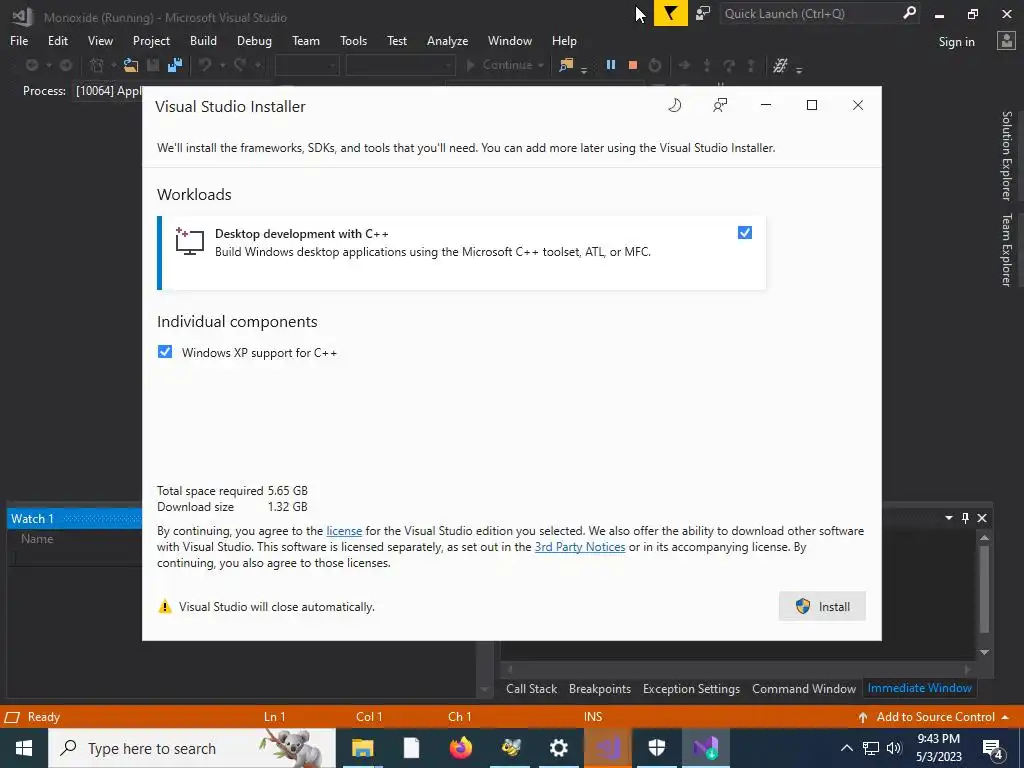This screenshot has width=1024, height=768.
Task: Click the Save disk icon in toolbar
Action: click(153, 65)
